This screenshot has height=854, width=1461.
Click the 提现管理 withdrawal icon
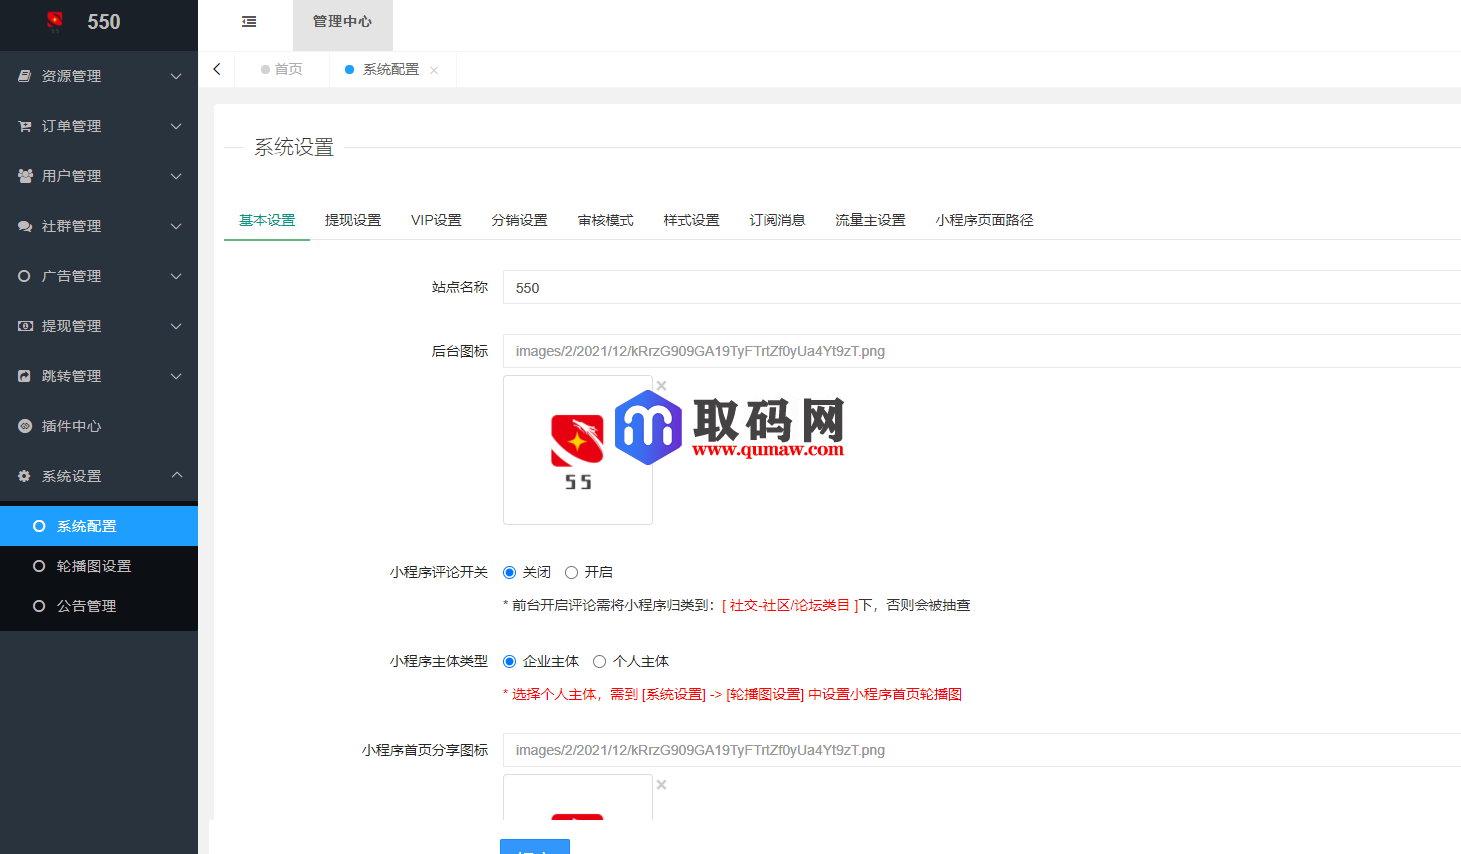[x=24, y=326]
